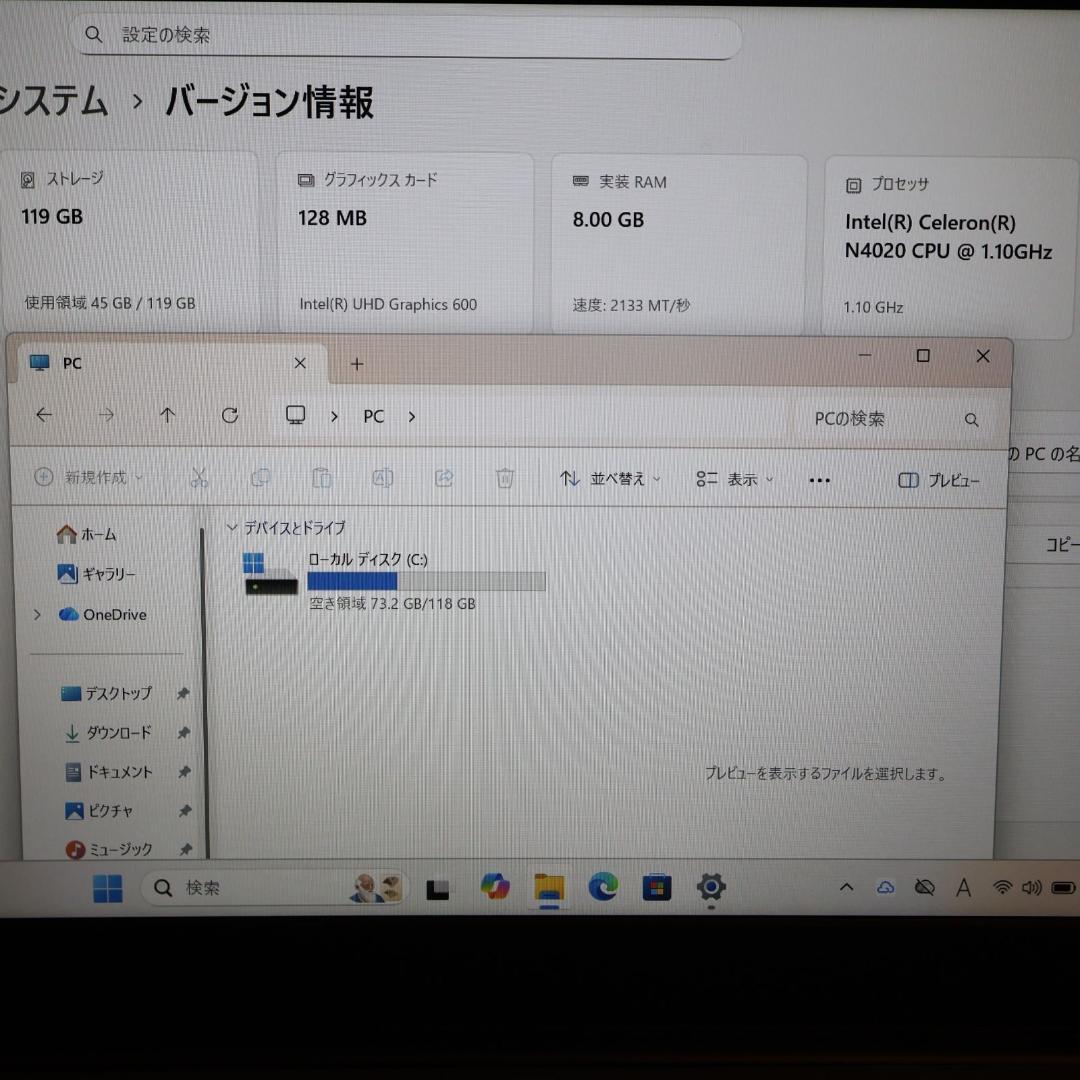
Task: Toggle the プレビュー (Preview) pane
Action: pyautogui.click(x=941, y=480)
